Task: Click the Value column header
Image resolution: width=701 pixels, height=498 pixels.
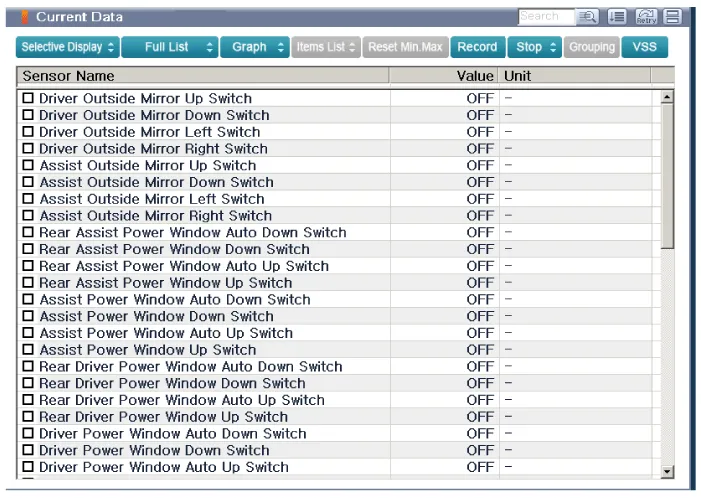Action: point(475,76)
